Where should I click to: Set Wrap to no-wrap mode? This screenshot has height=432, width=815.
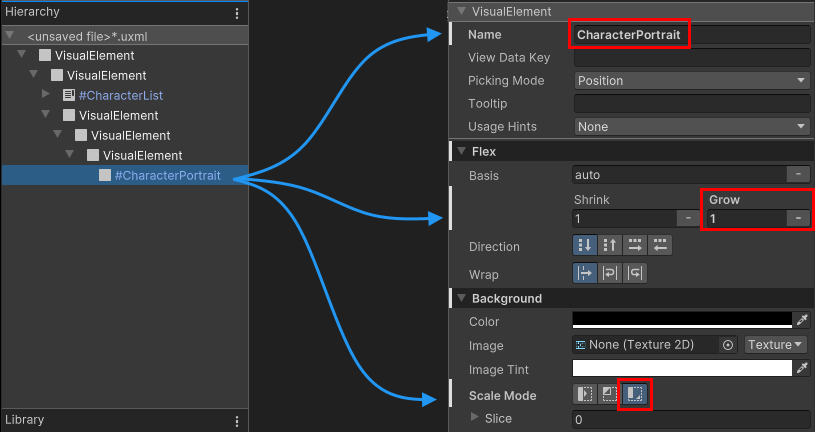pos(584,273)
